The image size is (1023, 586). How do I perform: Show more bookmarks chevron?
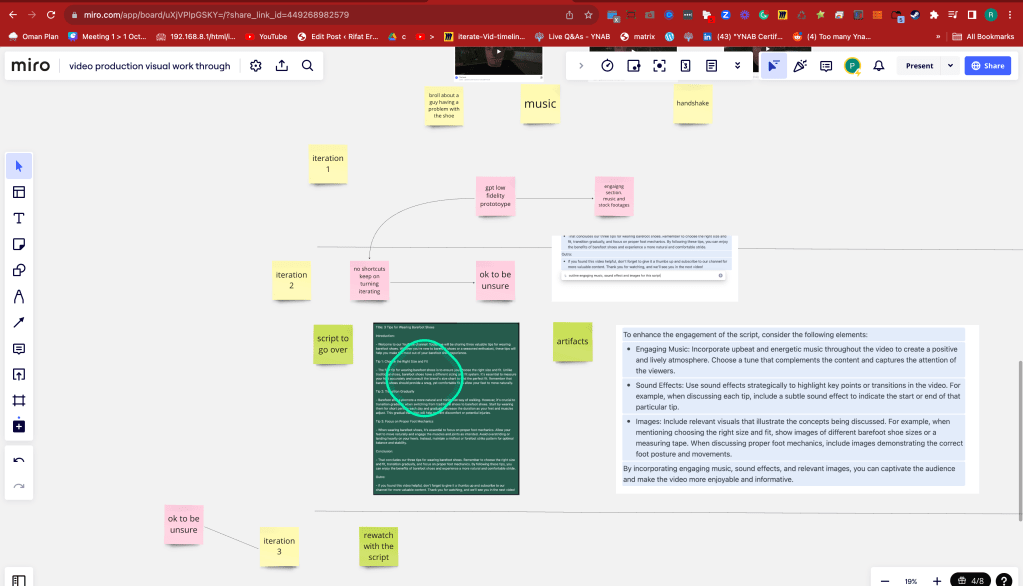[938, 37]
